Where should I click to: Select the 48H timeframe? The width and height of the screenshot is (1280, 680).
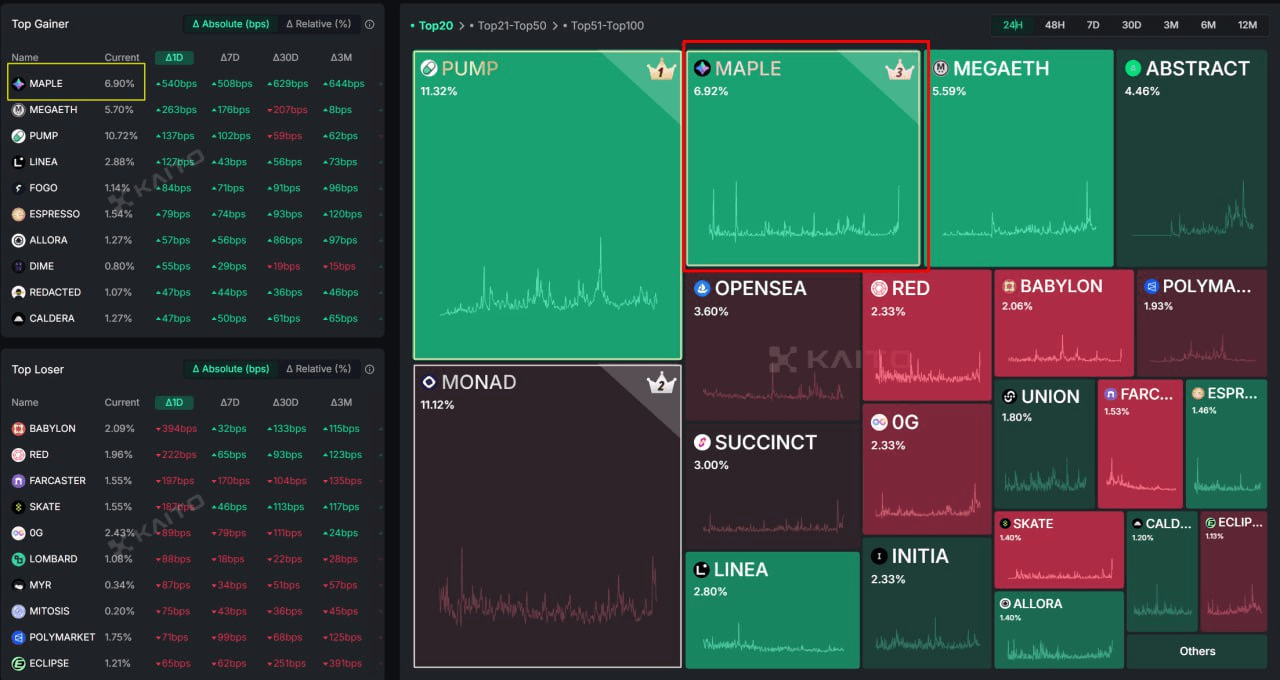(x=1055, y=25)
